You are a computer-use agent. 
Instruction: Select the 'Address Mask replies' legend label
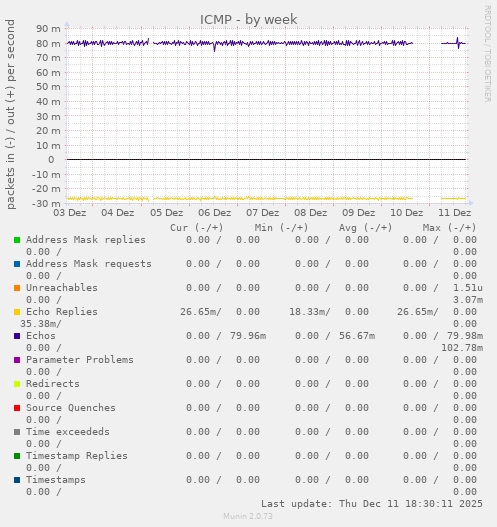point(86,240)
